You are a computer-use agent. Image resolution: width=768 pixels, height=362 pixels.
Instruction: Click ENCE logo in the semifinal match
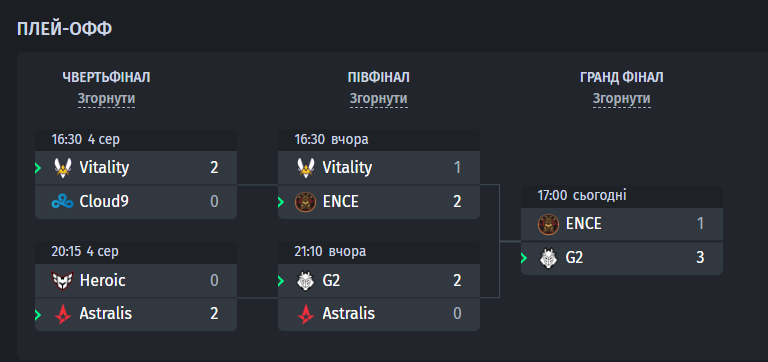pos(306,201)
